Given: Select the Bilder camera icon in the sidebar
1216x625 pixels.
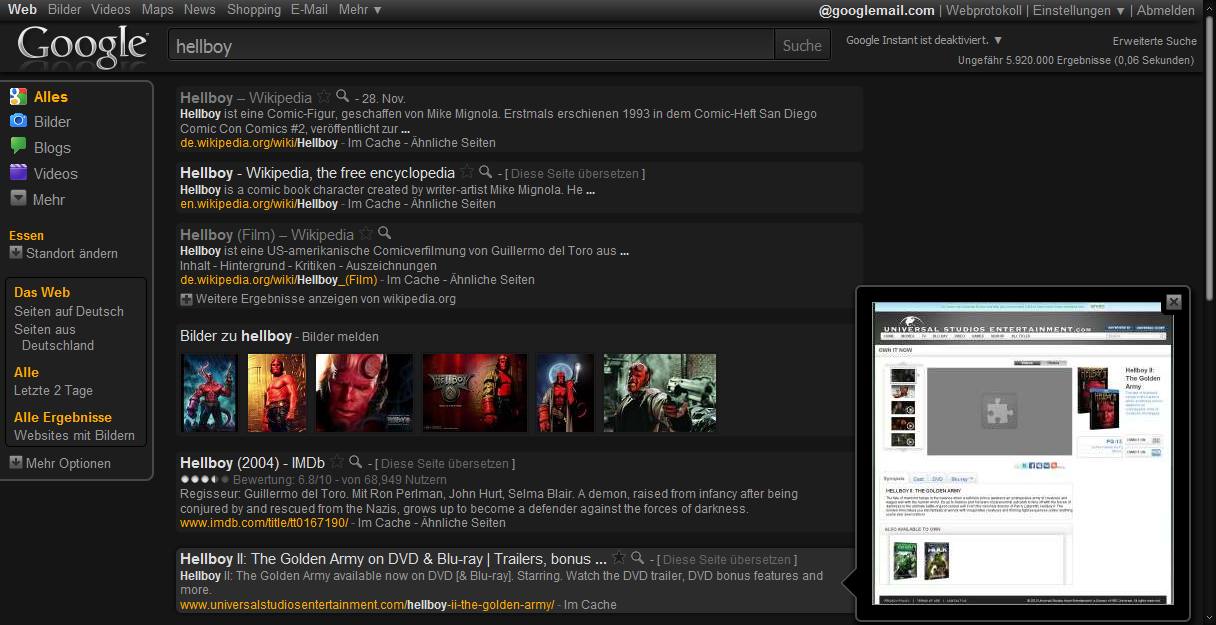Looking at the screenshot, I should click(18, 121).
